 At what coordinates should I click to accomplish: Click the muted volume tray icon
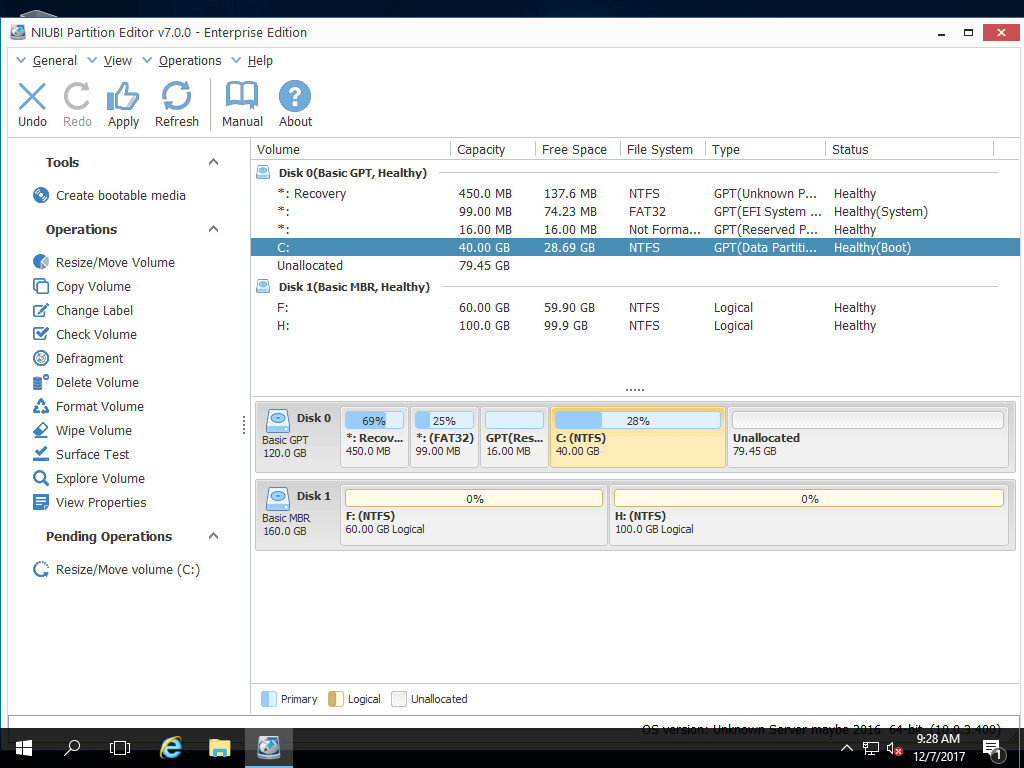[x=894, y=748]
